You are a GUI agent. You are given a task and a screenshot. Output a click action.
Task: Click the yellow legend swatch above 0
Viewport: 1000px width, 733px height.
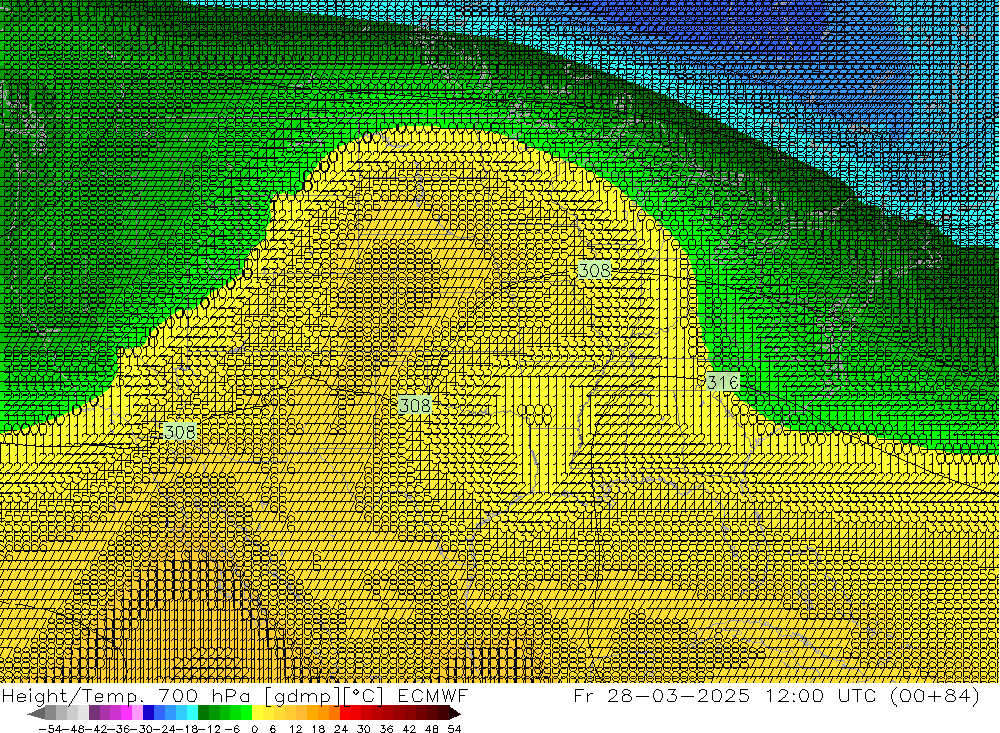258,714
